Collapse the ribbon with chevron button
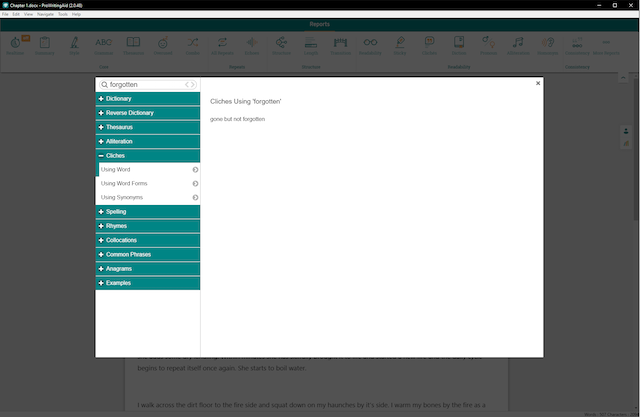 click(x=623, y=78)
